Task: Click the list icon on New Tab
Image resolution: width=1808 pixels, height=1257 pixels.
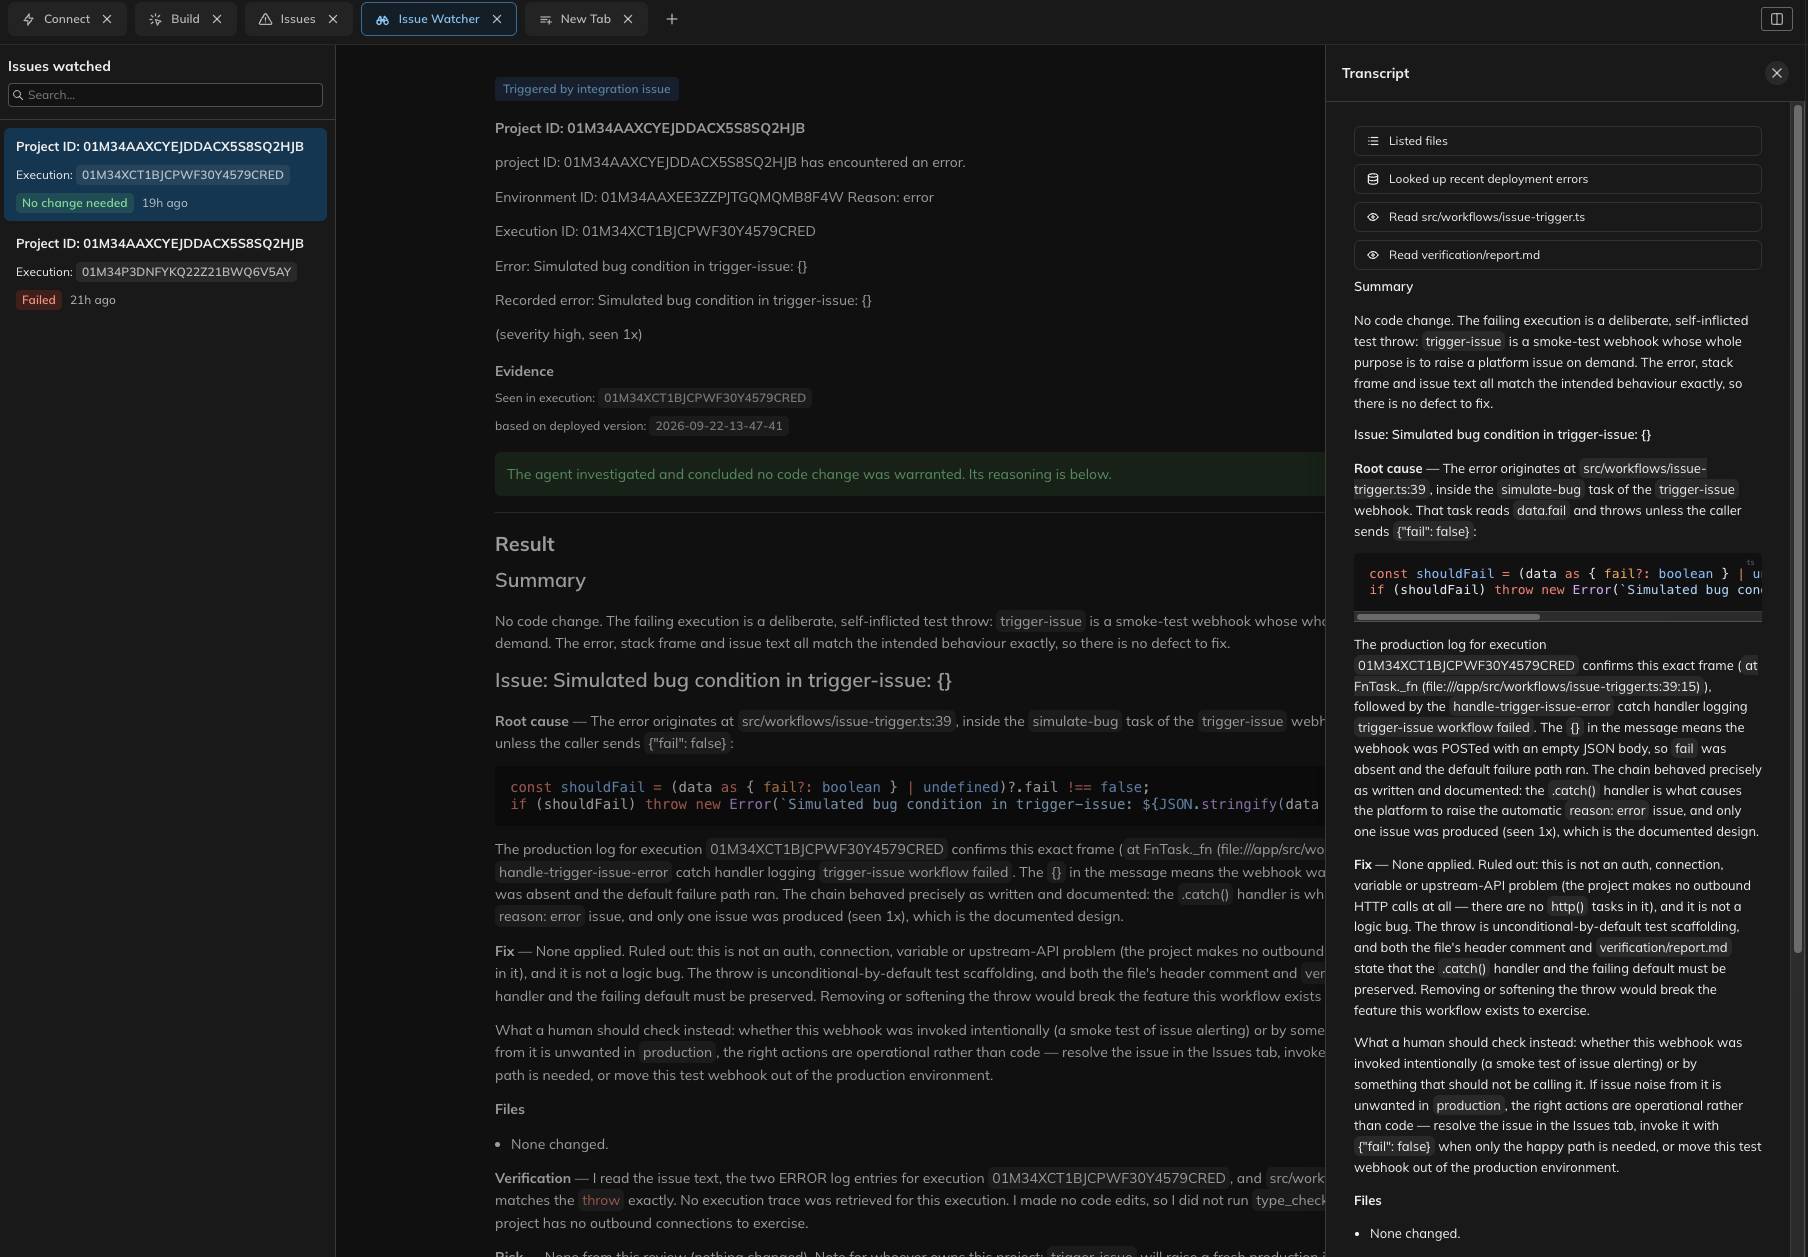Action: (x=545, y=19)
